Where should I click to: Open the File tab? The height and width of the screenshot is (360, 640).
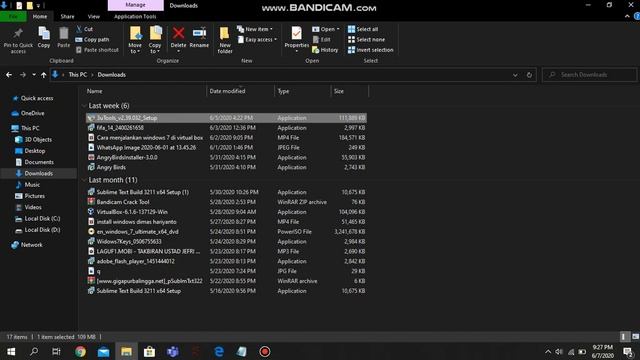pos(13,16)
